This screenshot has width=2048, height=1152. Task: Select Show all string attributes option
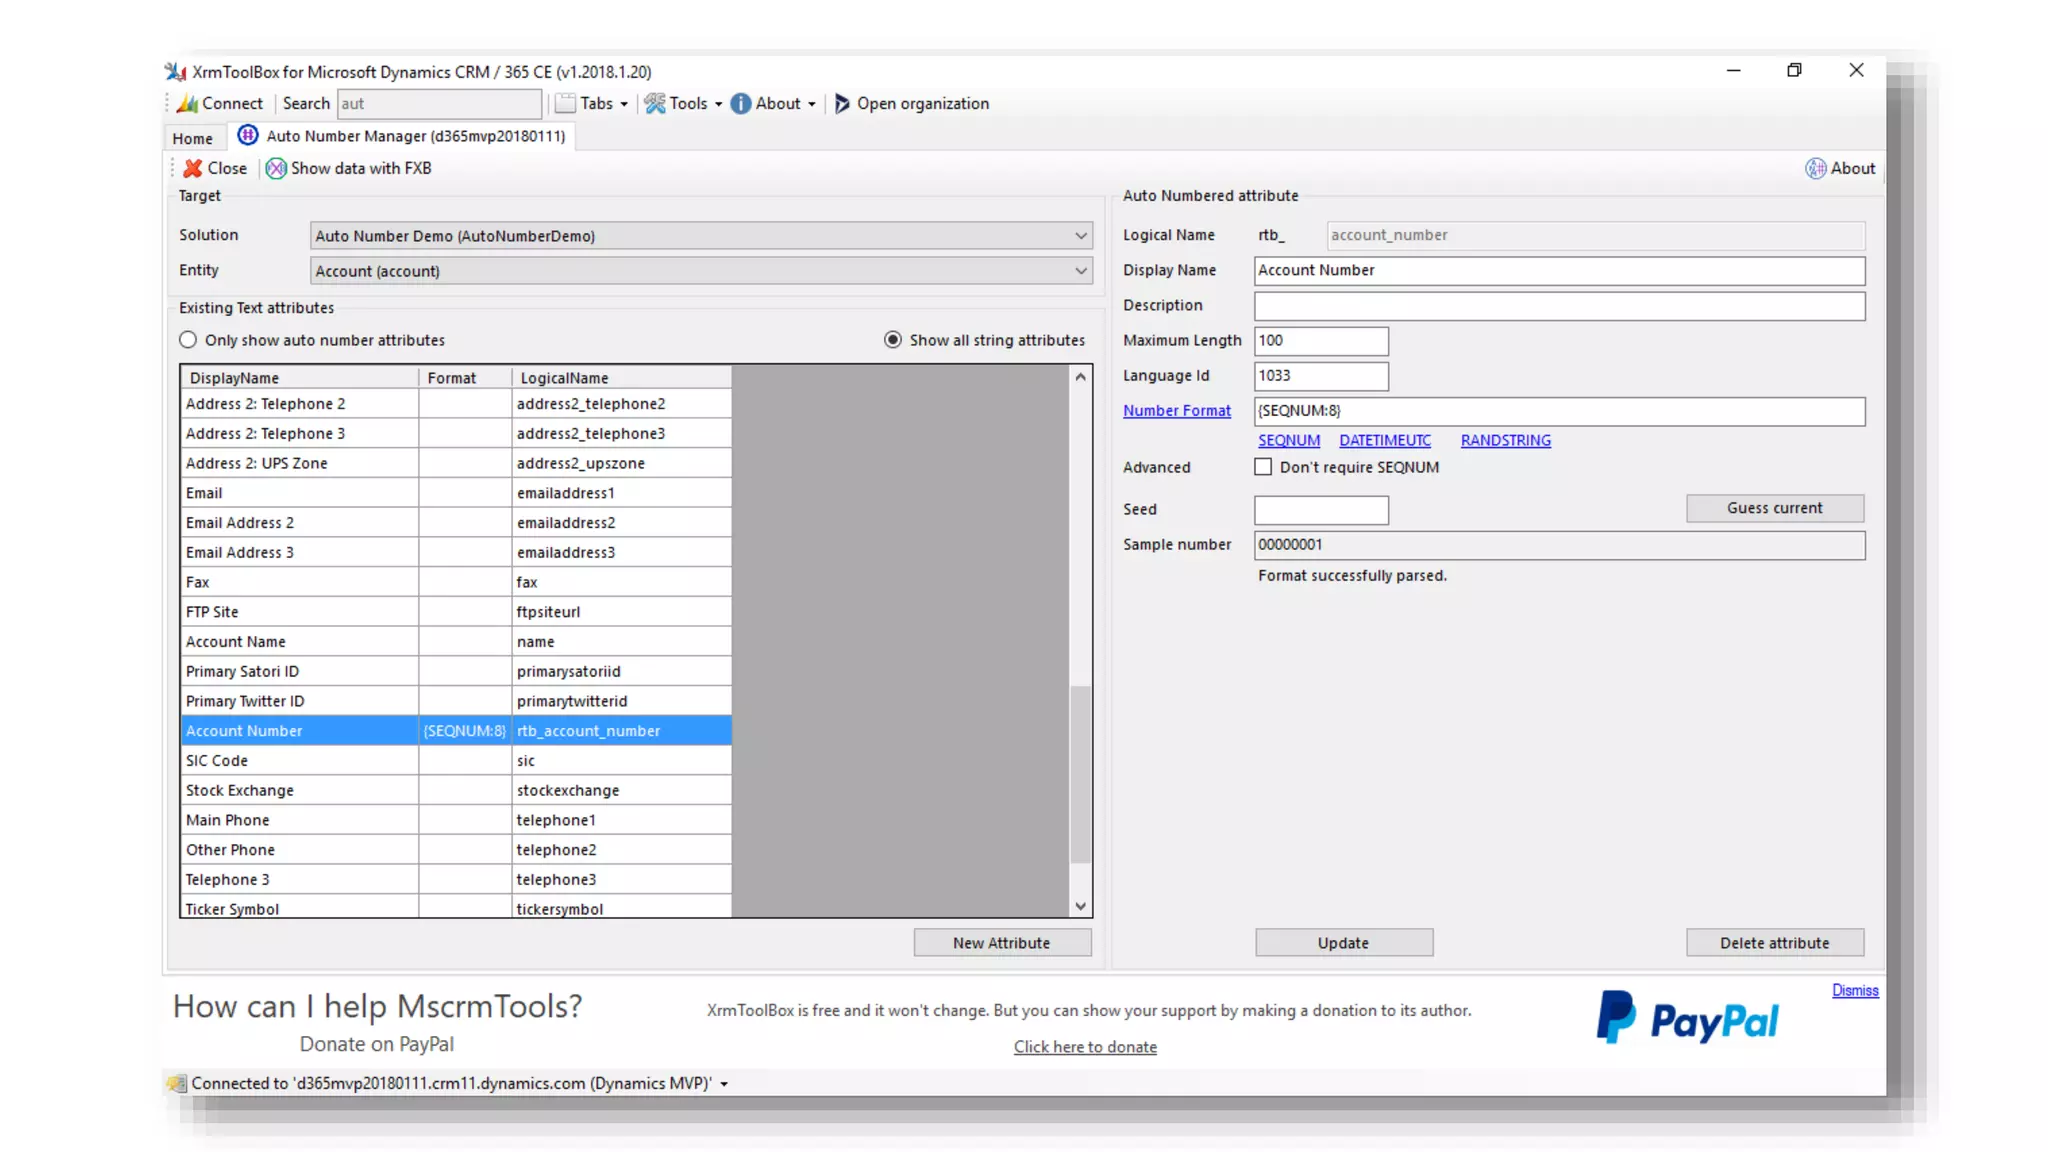pyautogui.click(x=893, y=340)
